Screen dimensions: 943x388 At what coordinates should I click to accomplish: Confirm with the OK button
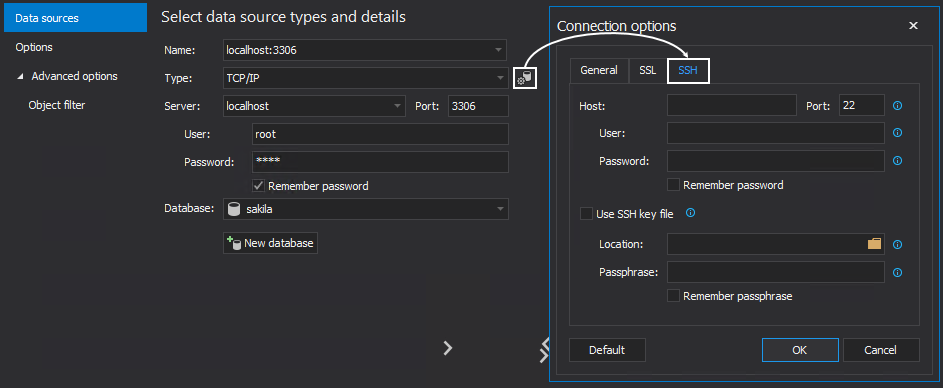coord(800,350)
